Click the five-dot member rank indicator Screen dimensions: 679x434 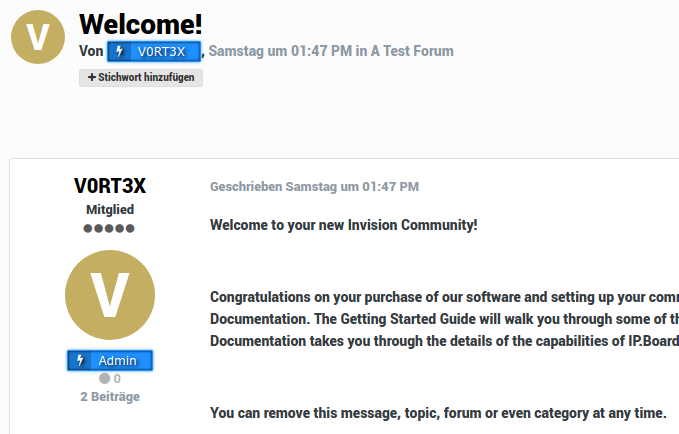(x=110, y=228)
